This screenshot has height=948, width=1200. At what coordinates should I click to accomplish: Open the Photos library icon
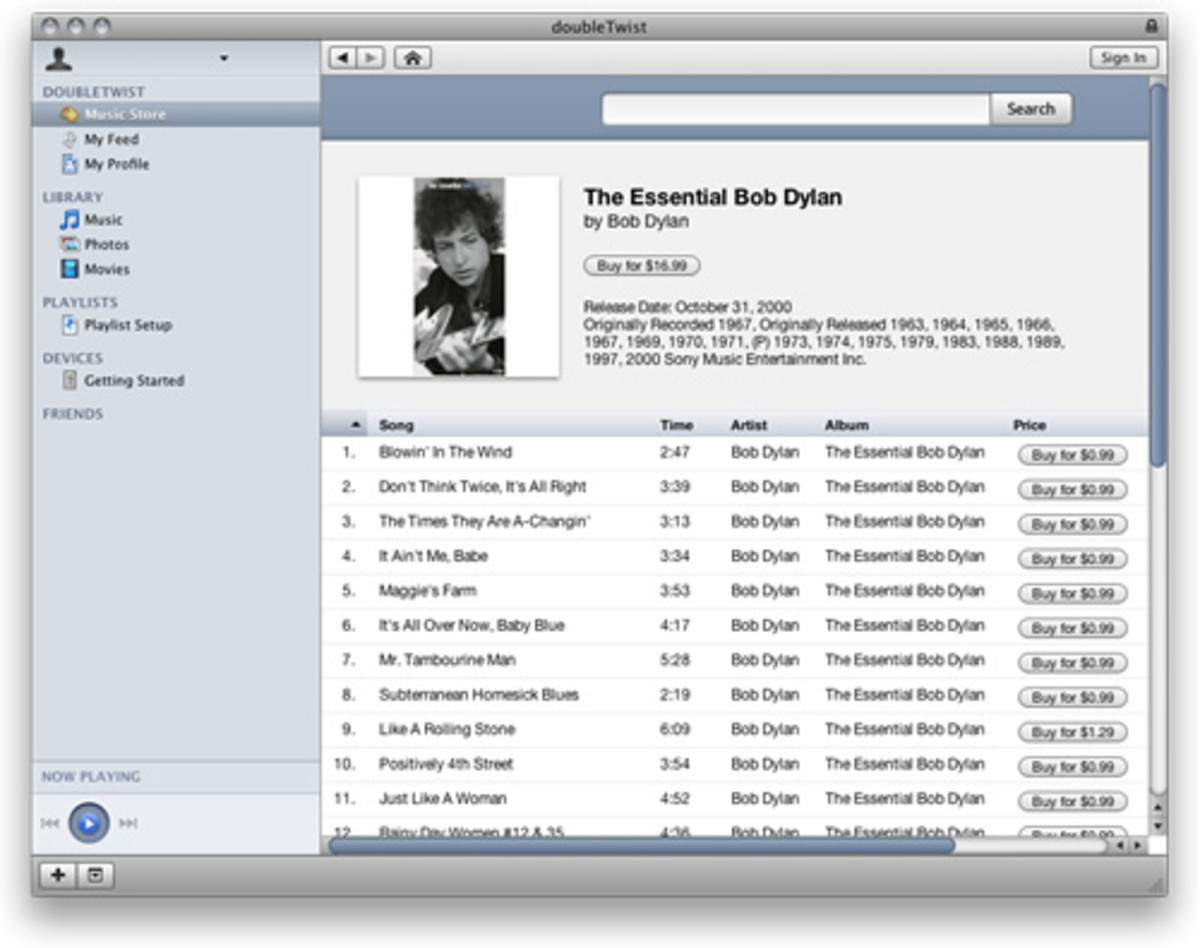[69, 244]
